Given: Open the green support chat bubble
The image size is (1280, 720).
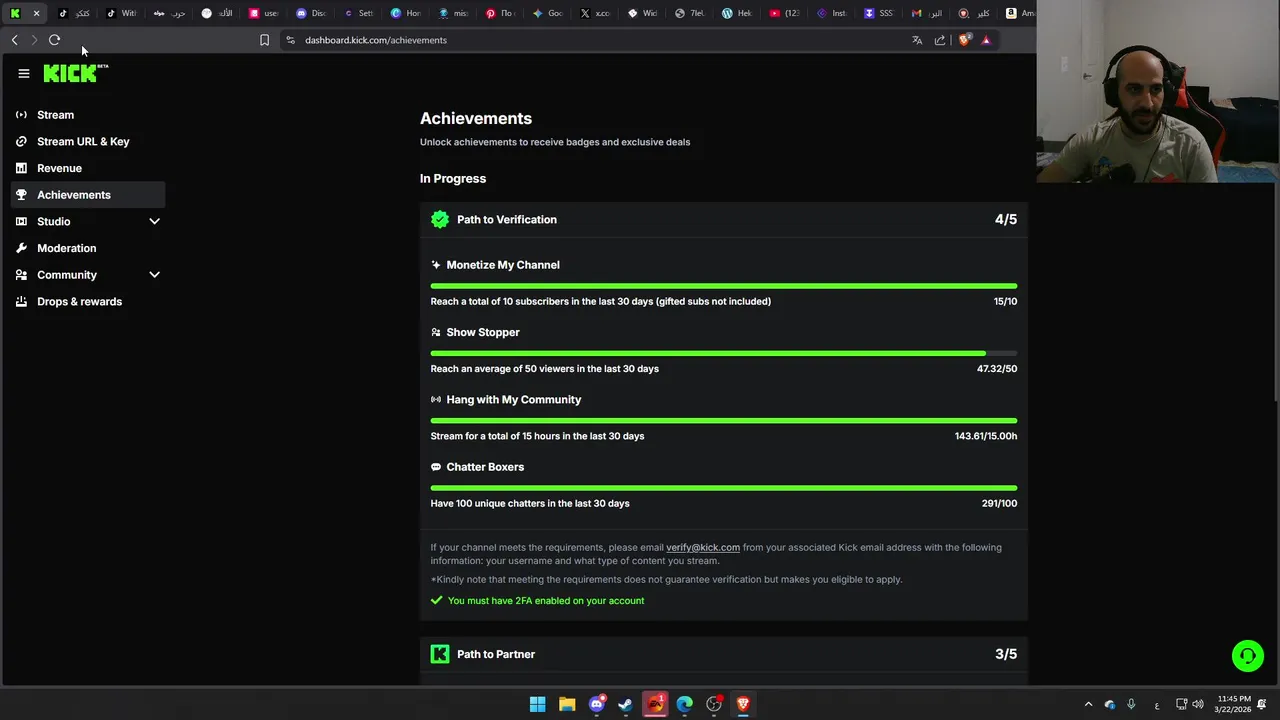Looking at the screenshot, I should 1248,656.
